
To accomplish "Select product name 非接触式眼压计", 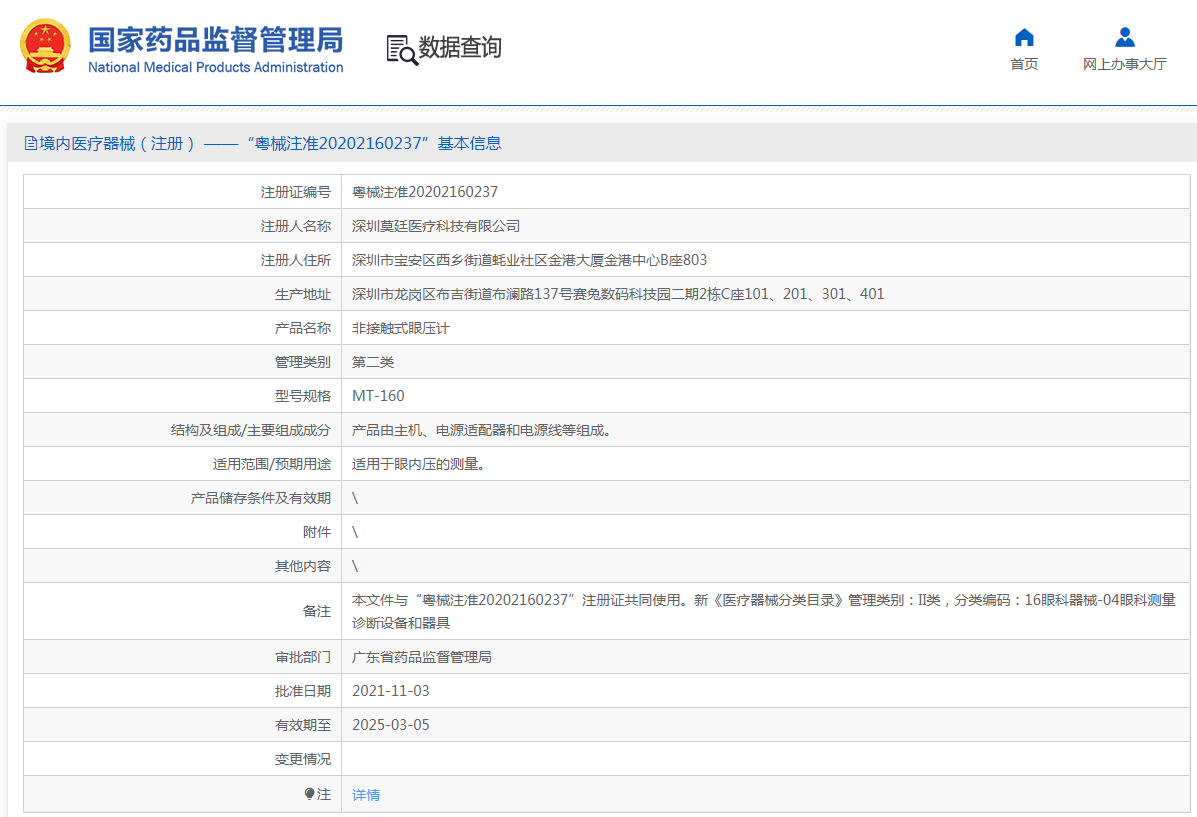I will 401,328.
